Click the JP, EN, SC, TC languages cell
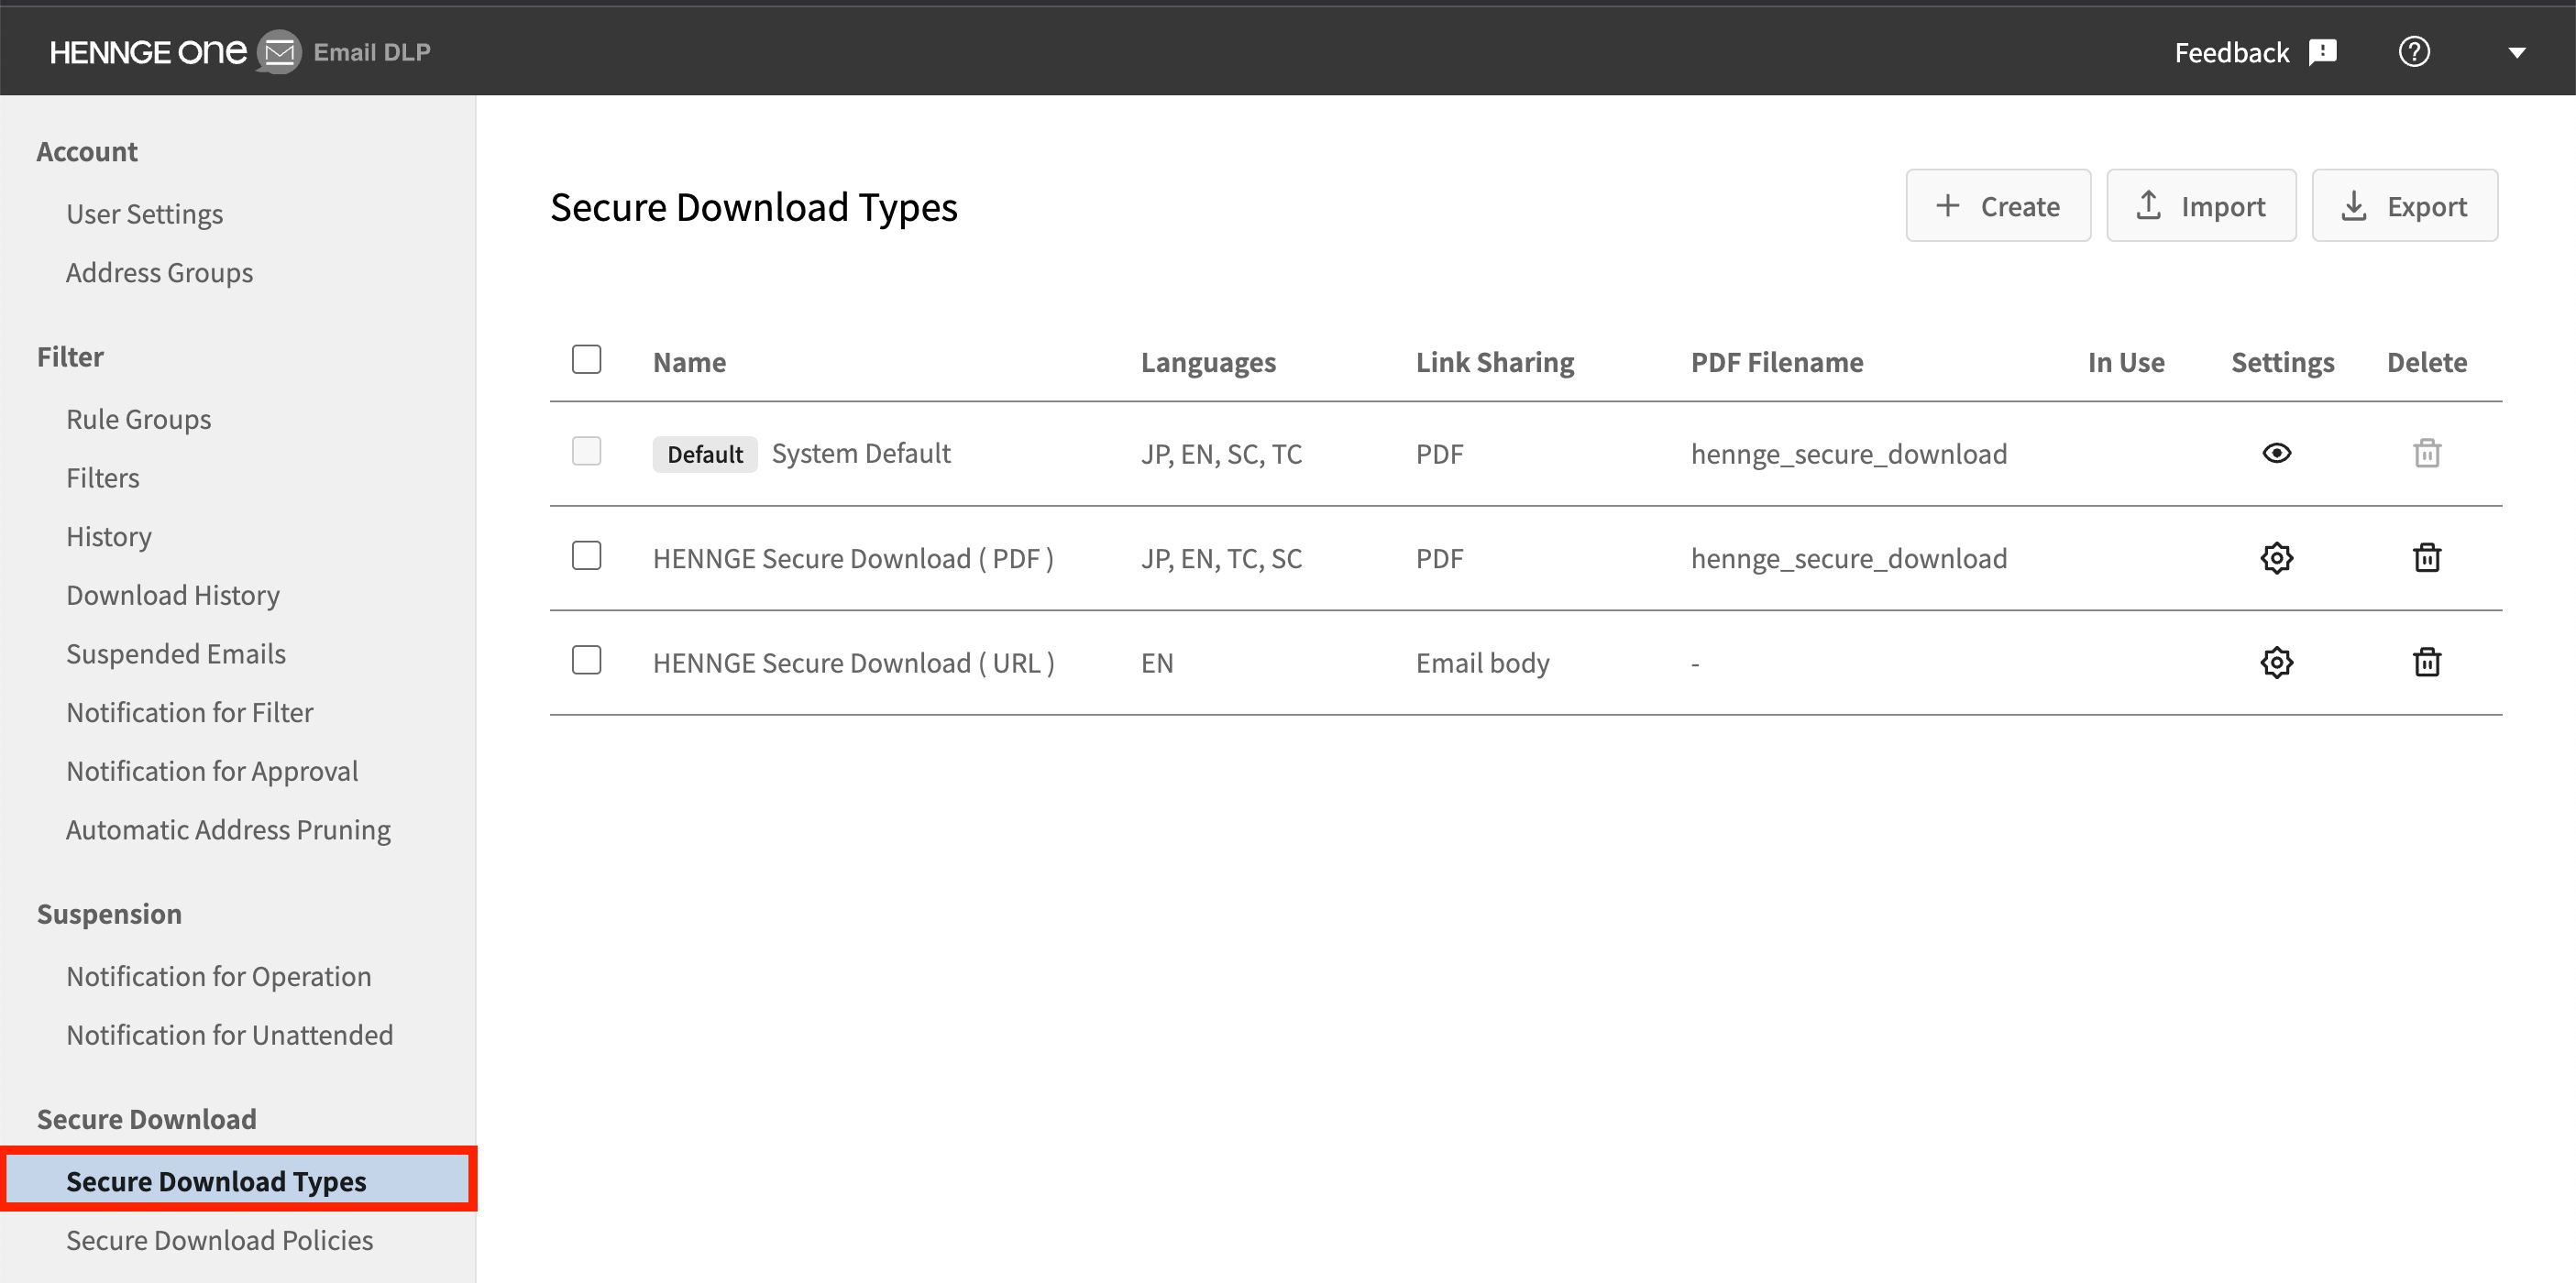 pyautogui.click(x=1221, y=454)
